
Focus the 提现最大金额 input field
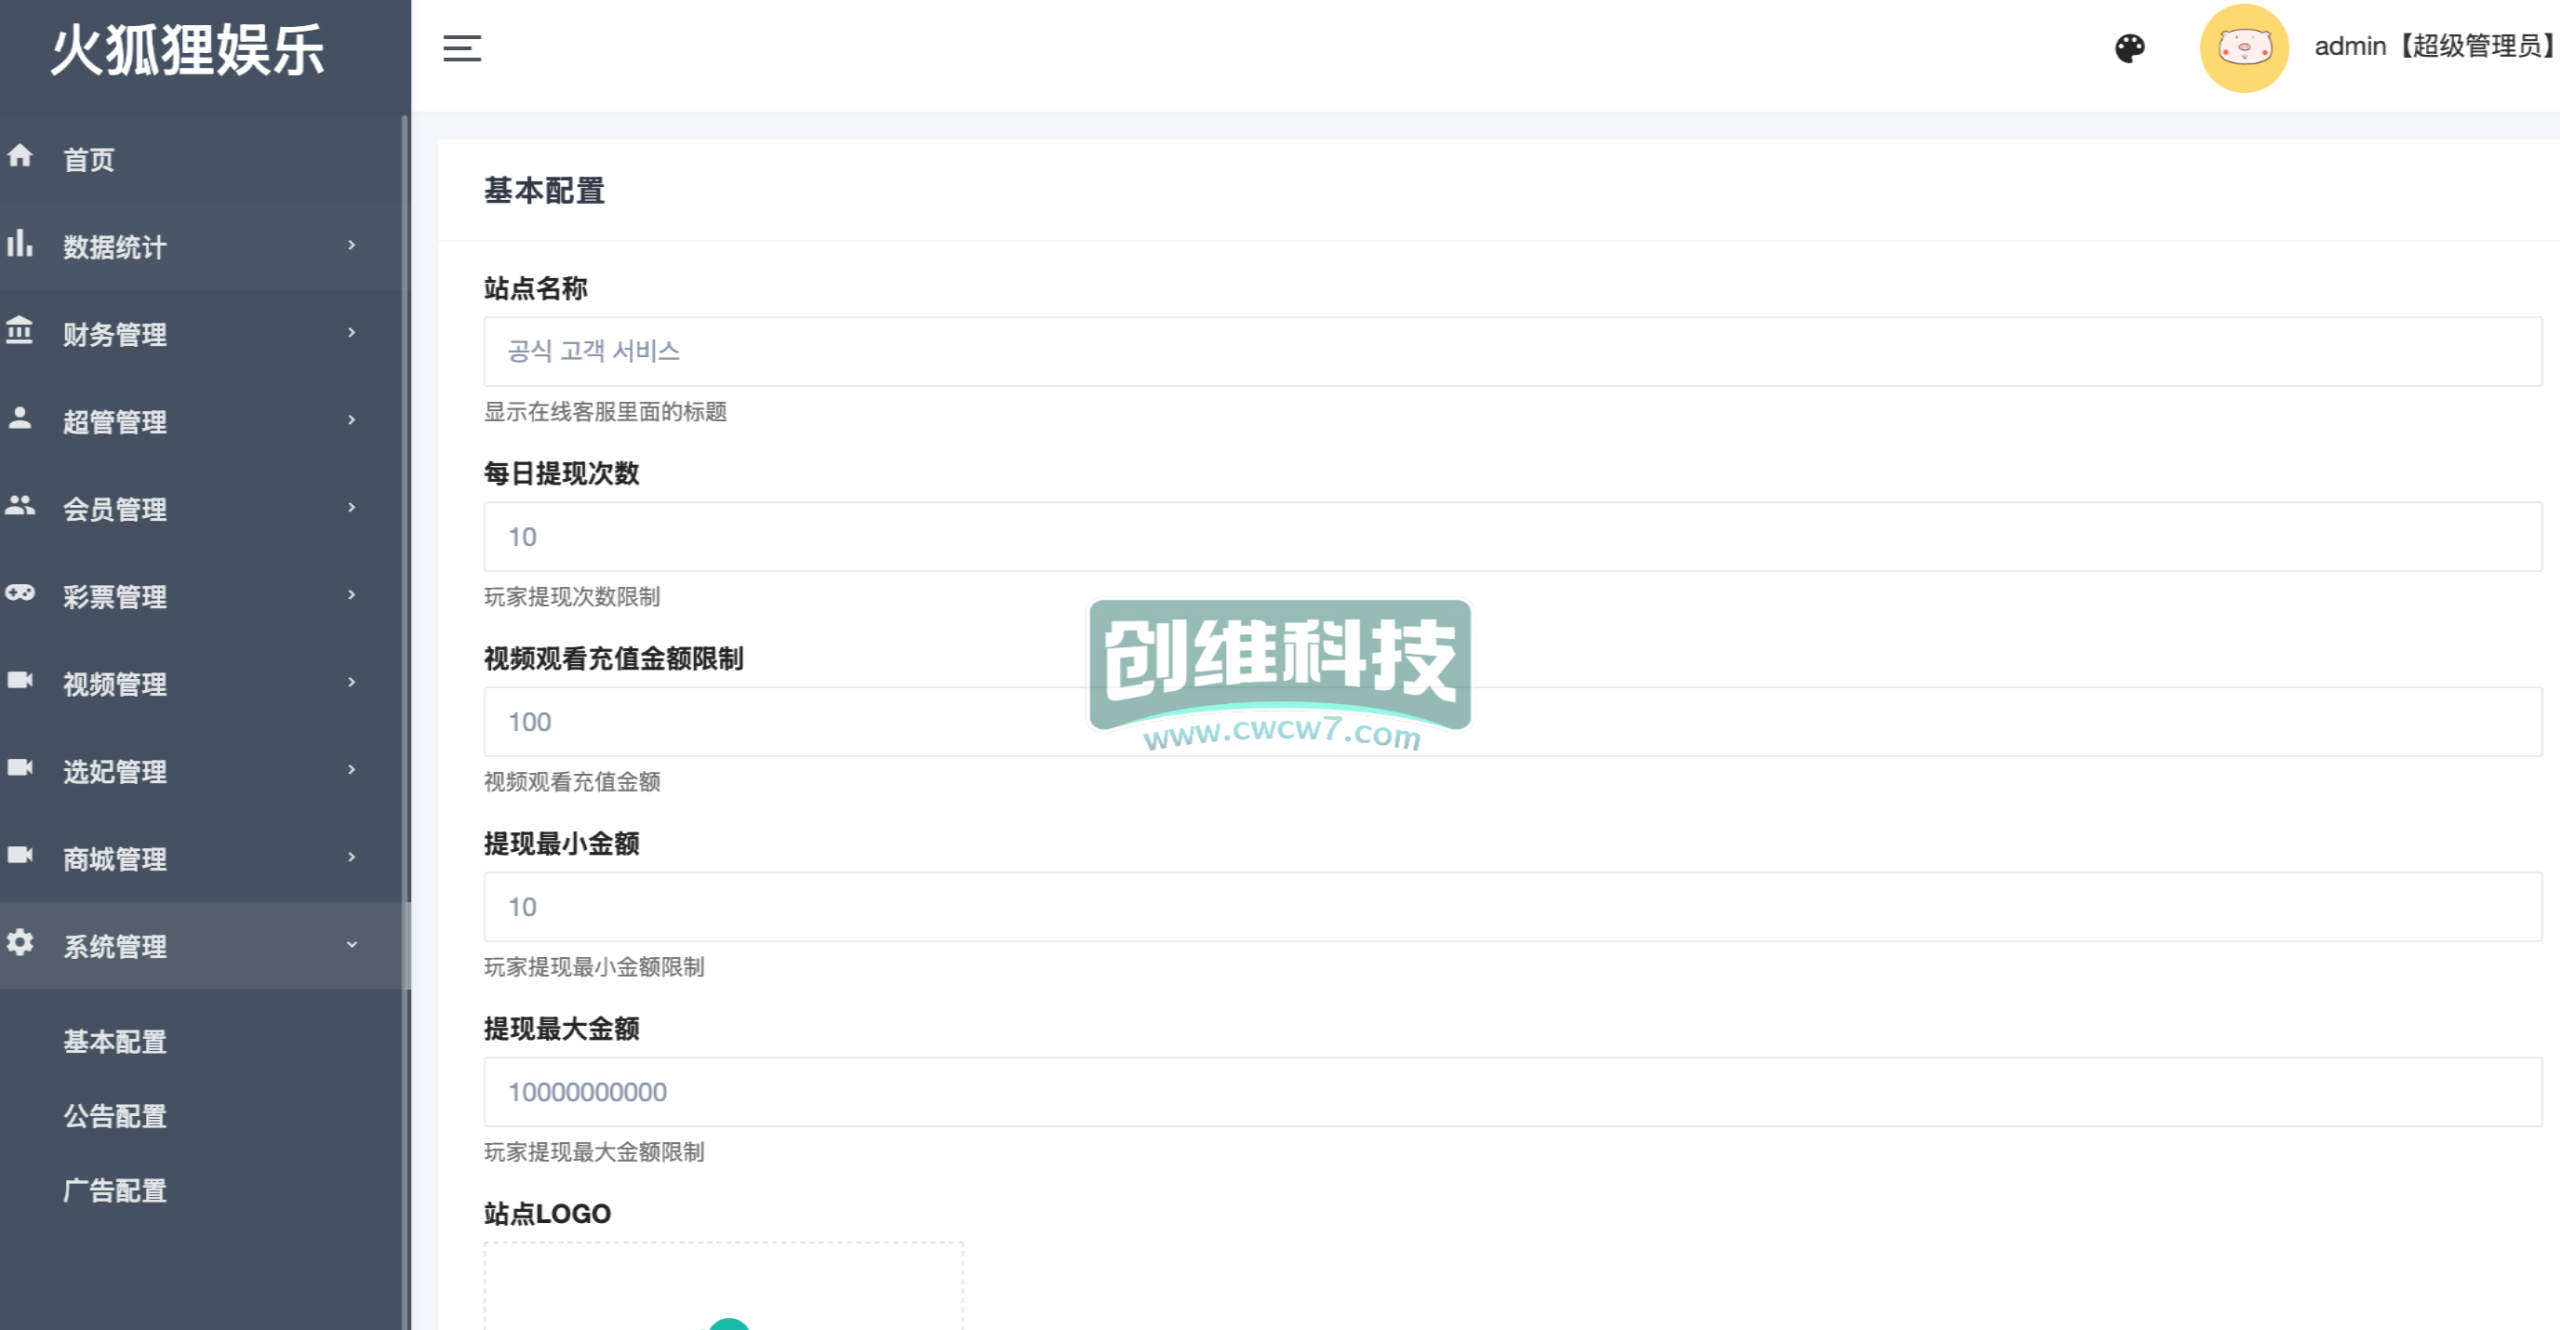pos(1513,1091)
